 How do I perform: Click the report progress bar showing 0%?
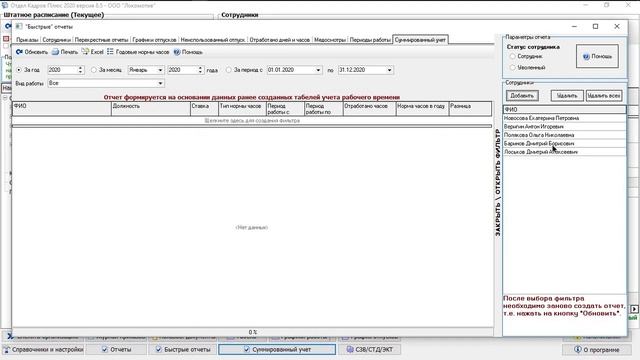[253, 332]
